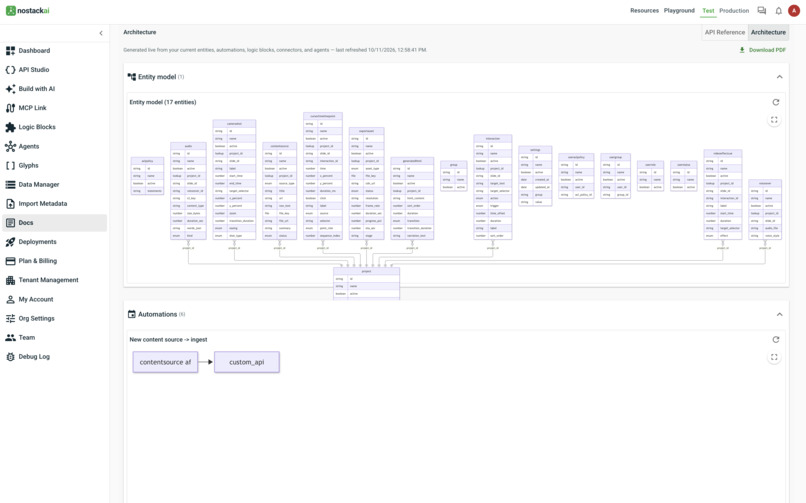
Task: Open Plan & Billing card icon
Action: coord(10,261)
